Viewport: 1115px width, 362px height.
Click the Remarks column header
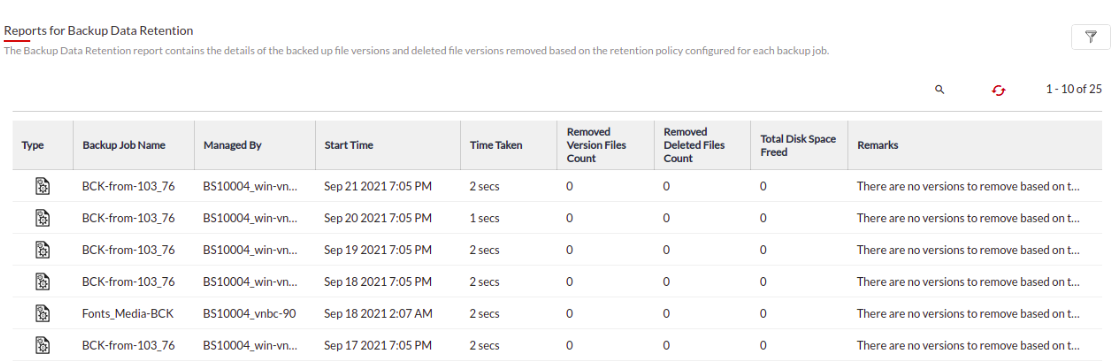pyautogui.click(x=877, y=145)
